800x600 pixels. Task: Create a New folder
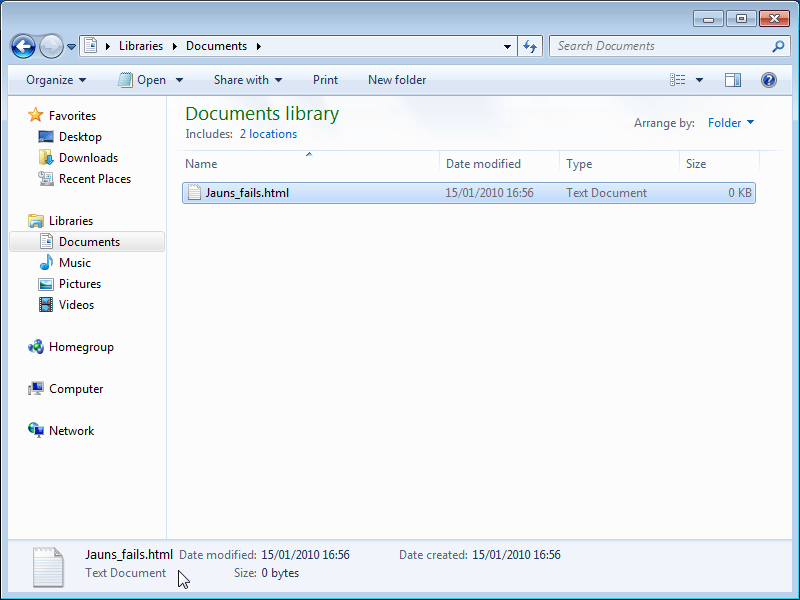(x=397, y=80)
